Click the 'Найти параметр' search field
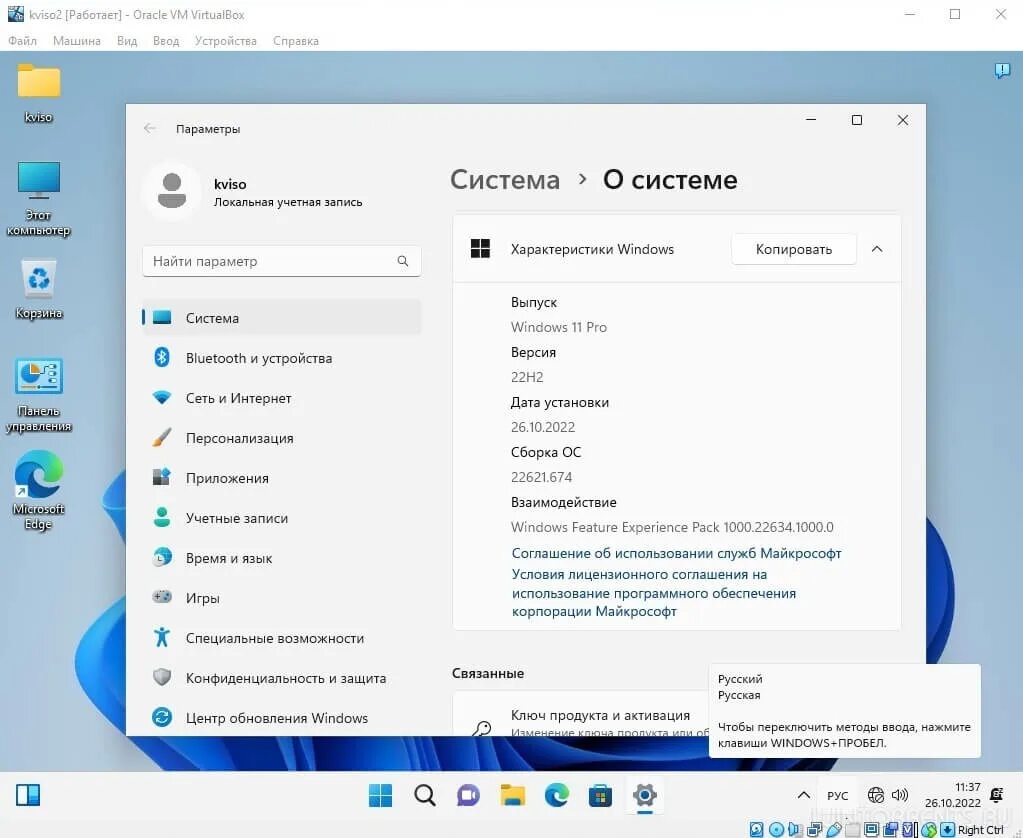The width and height of the screenshot is (1023, 838). [282, 261]
